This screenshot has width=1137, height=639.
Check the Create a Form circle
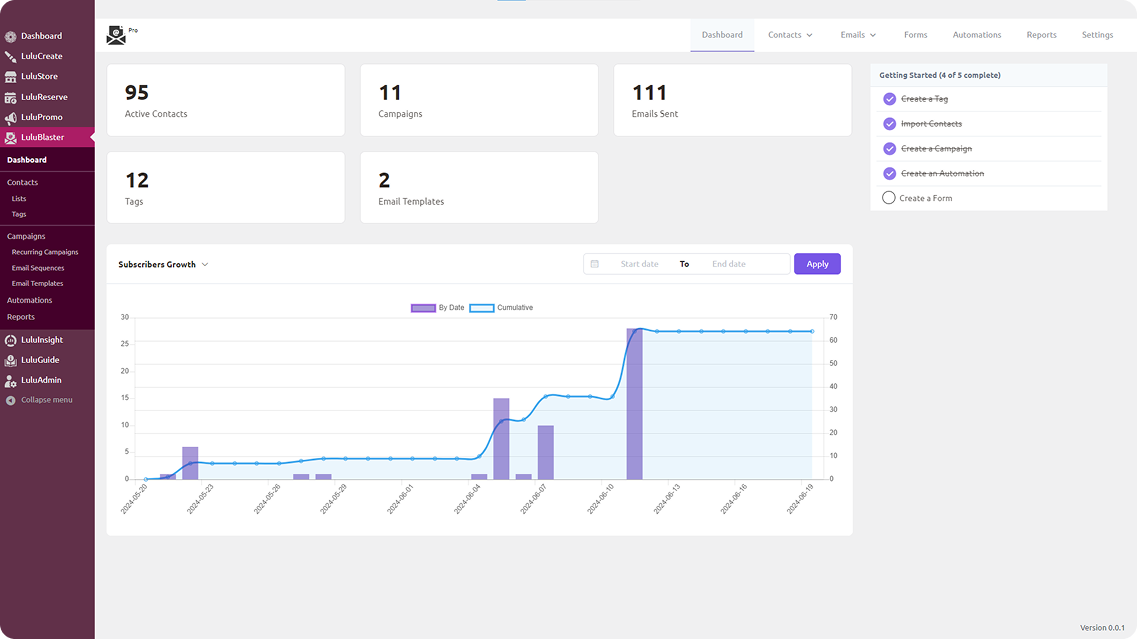click(888, 197)
